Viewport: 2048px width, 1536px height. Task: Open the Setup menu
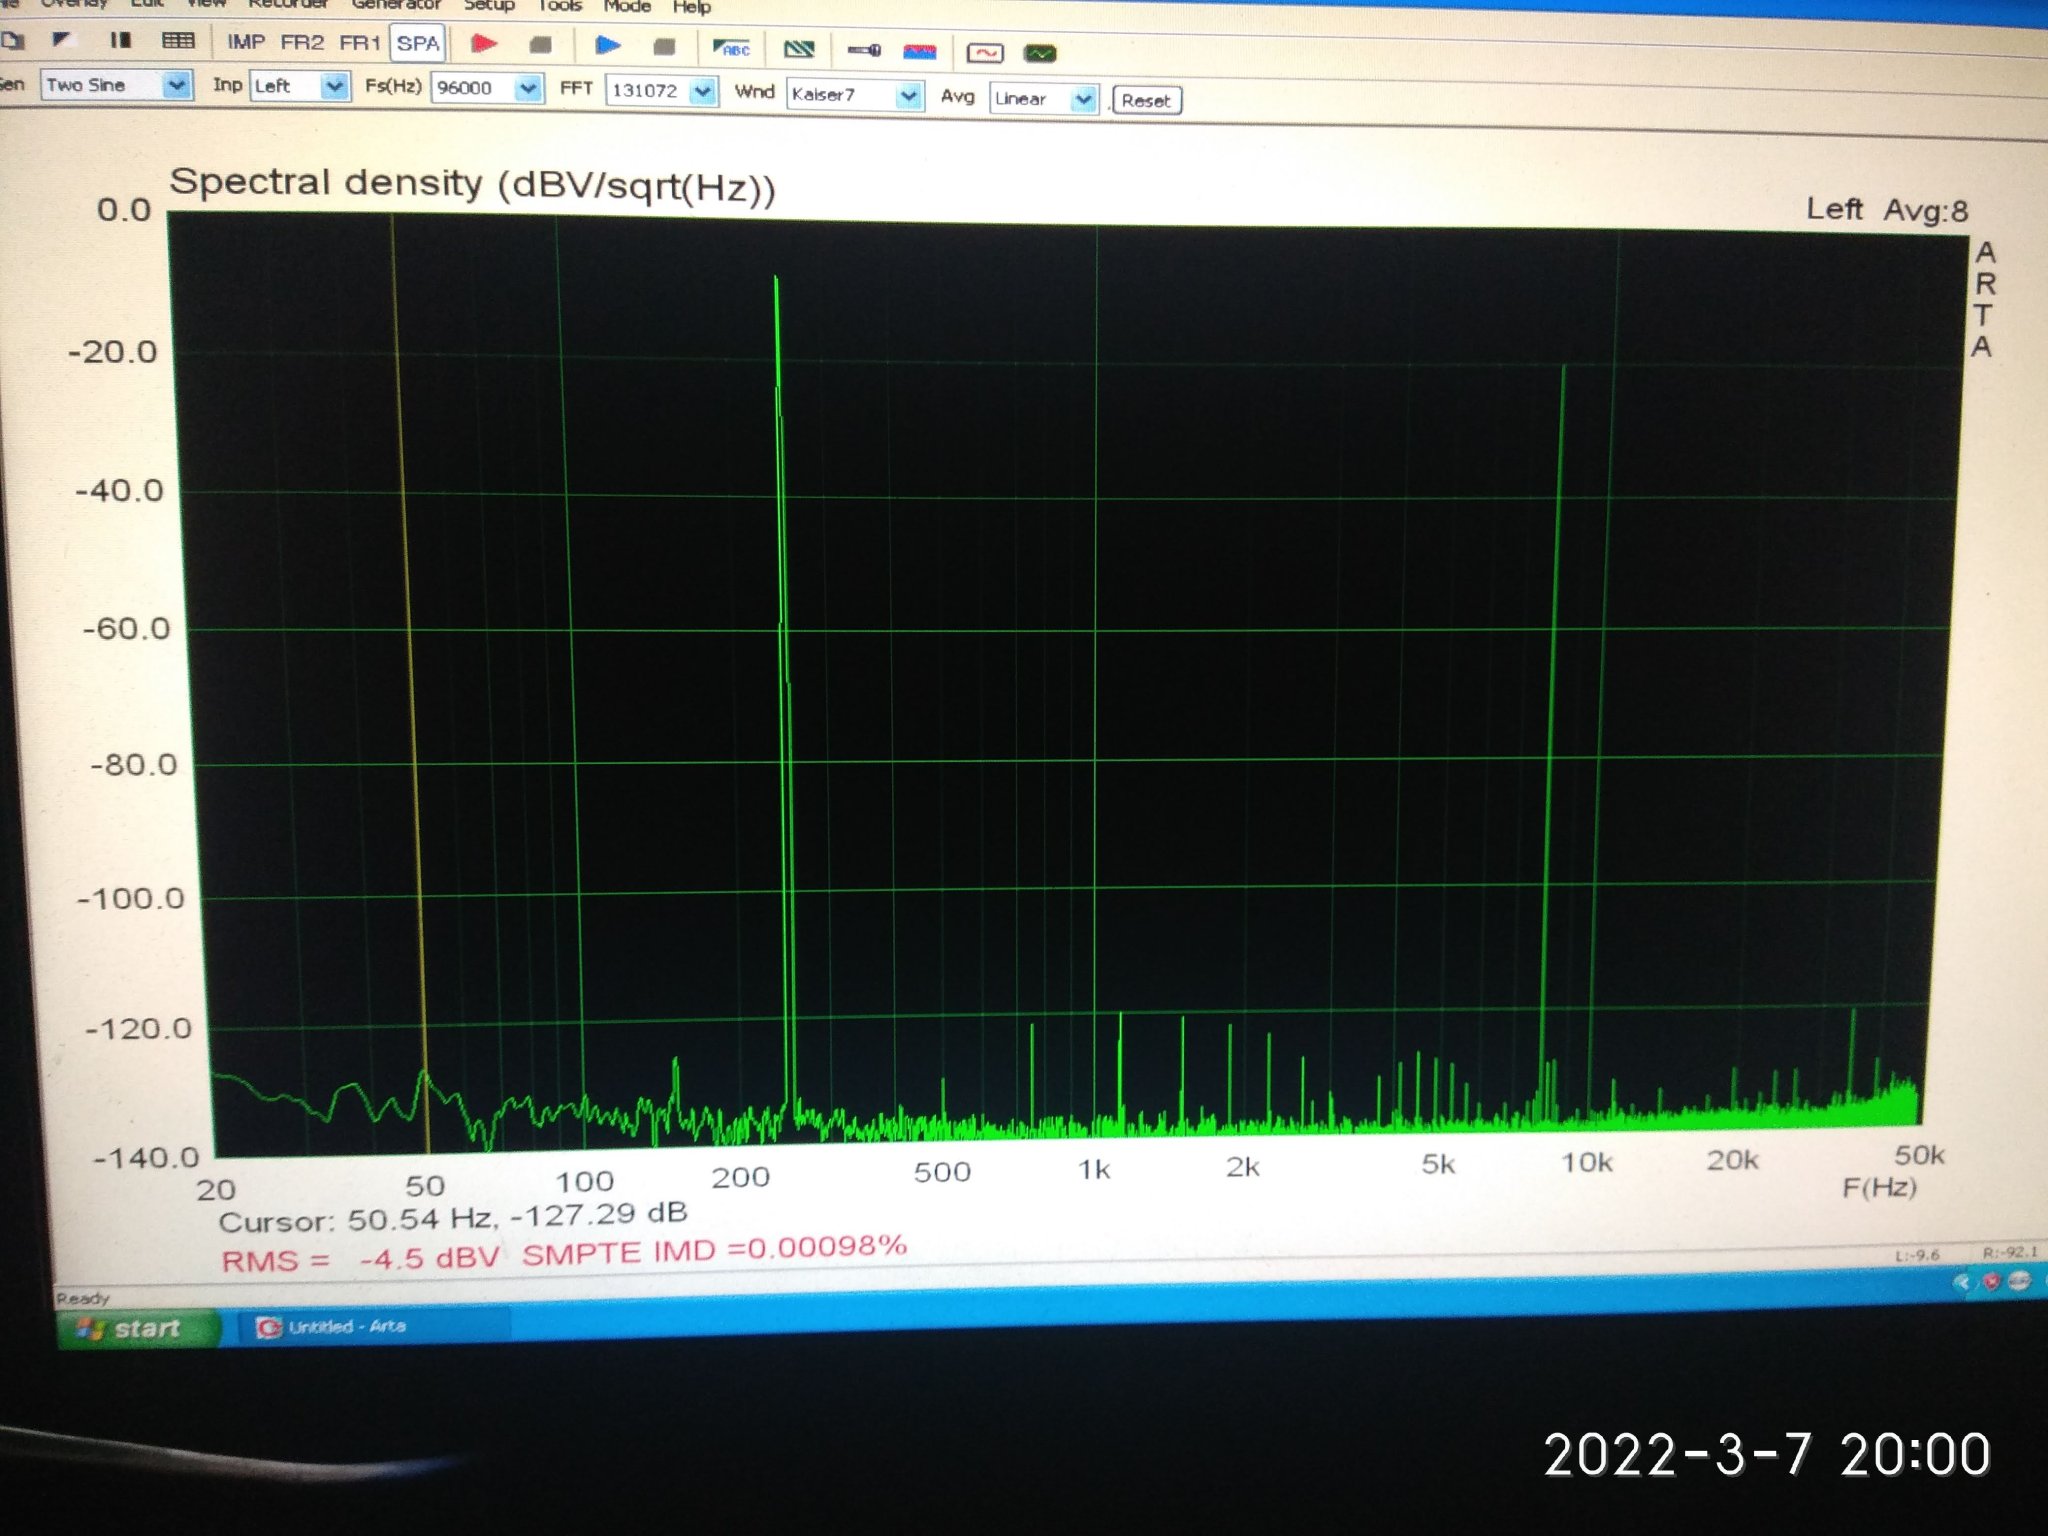[x=489, y=6]
